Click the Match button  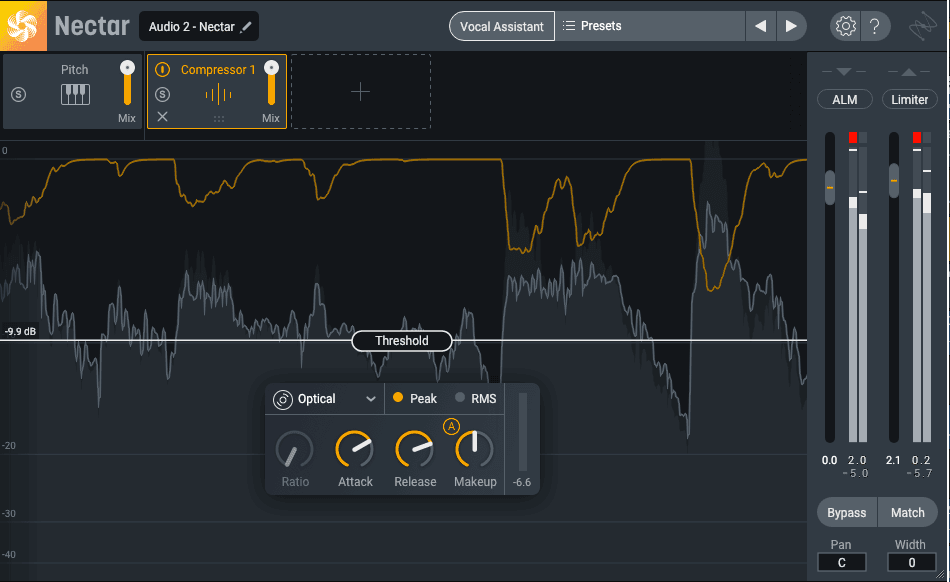click(x=908, y=512)
